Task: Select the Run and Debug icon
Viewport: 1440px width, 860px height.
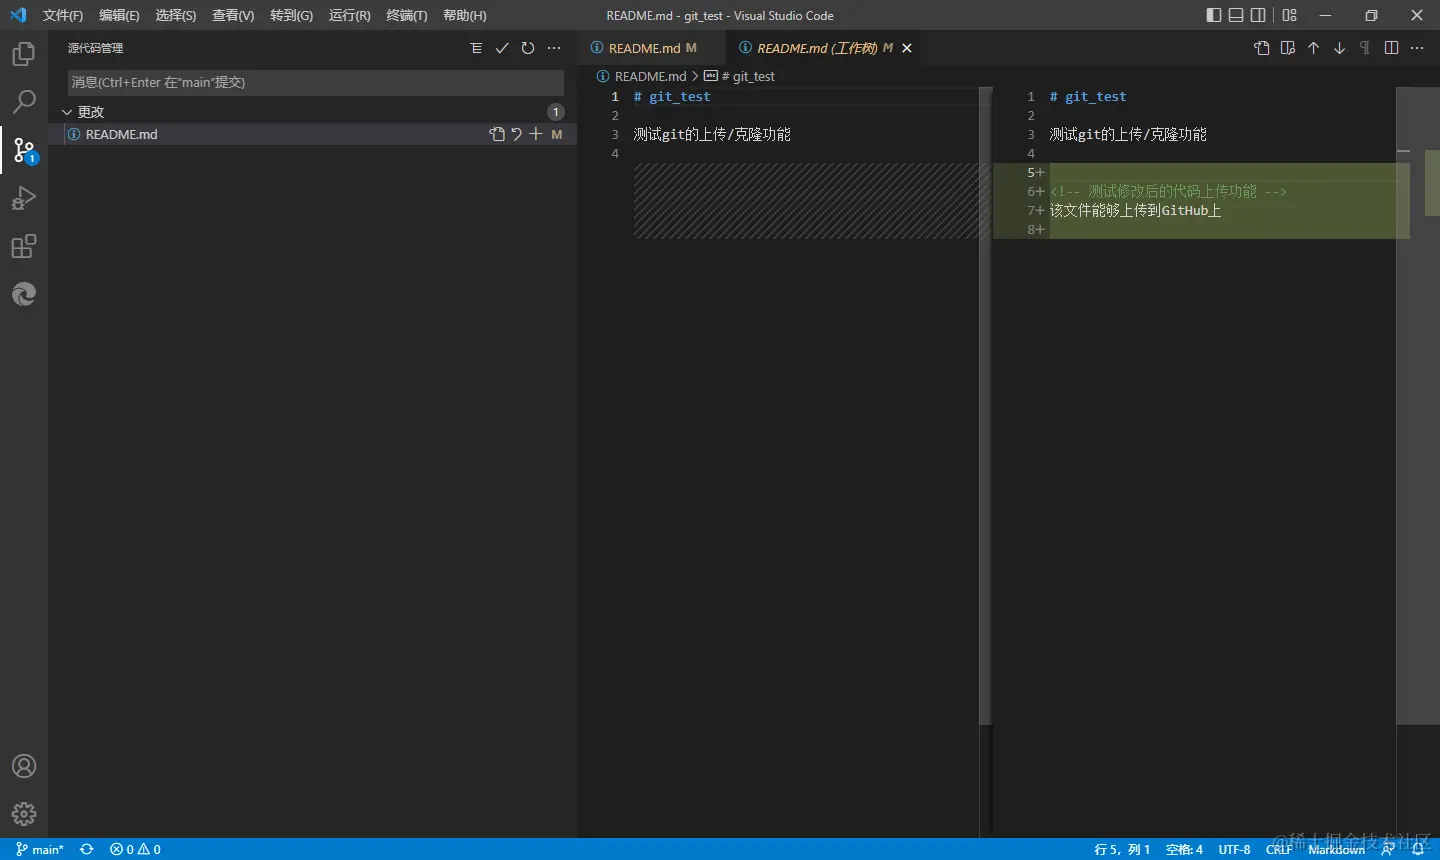Action: [23, 198]
